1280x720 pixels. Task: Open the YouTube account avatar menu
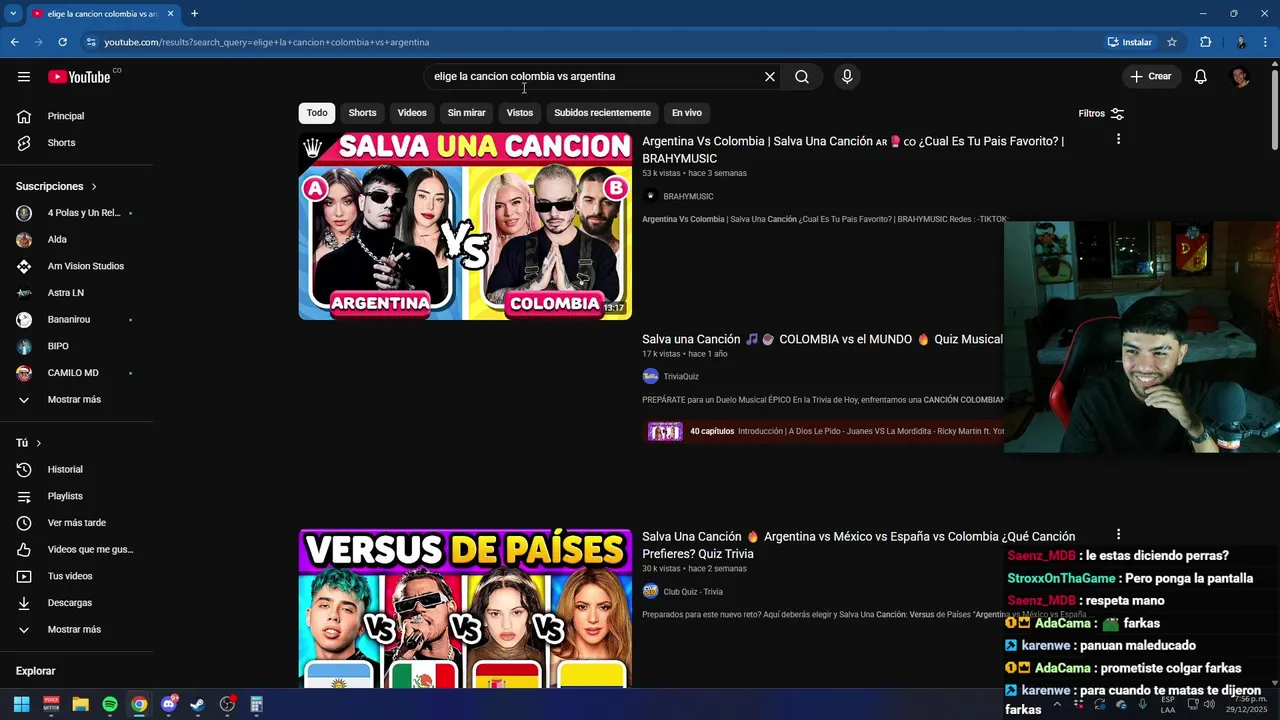(x=1240, y=77)
